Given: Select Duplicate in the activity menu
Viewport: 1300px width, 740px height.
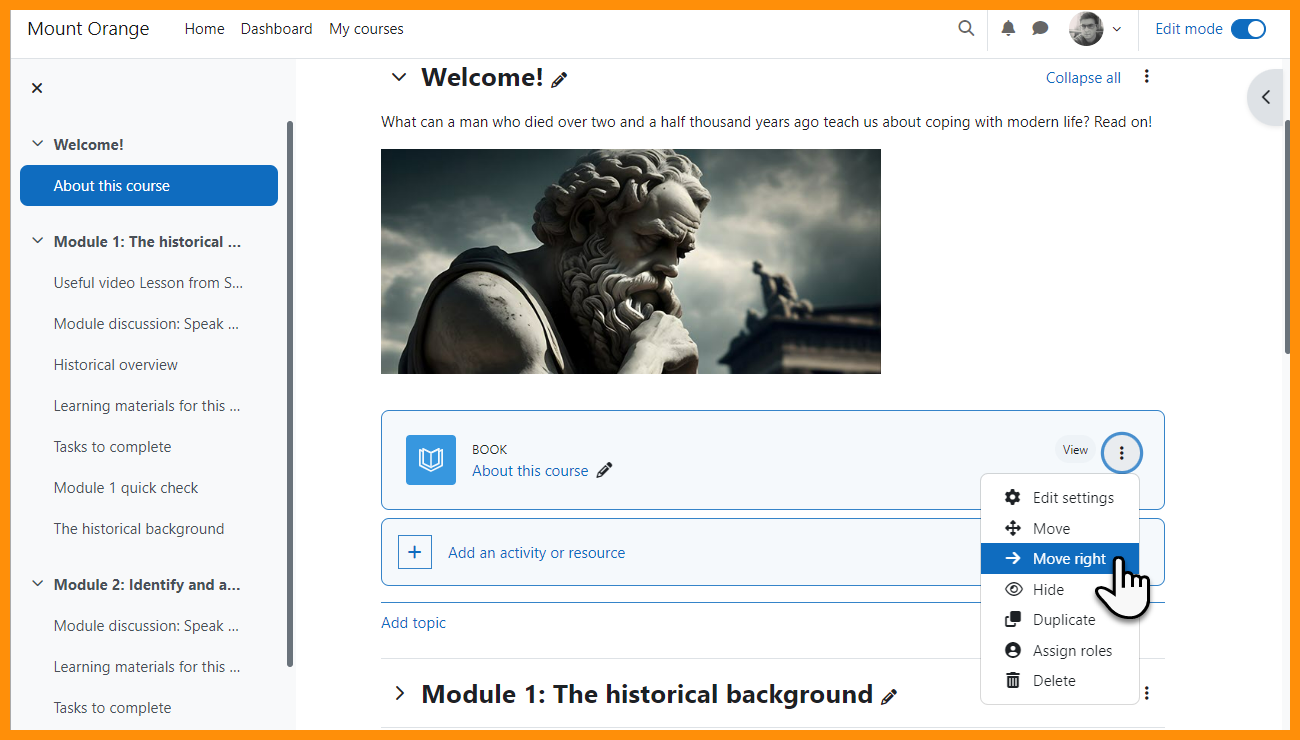Looking at the screenshot, I should (1063, 620).
